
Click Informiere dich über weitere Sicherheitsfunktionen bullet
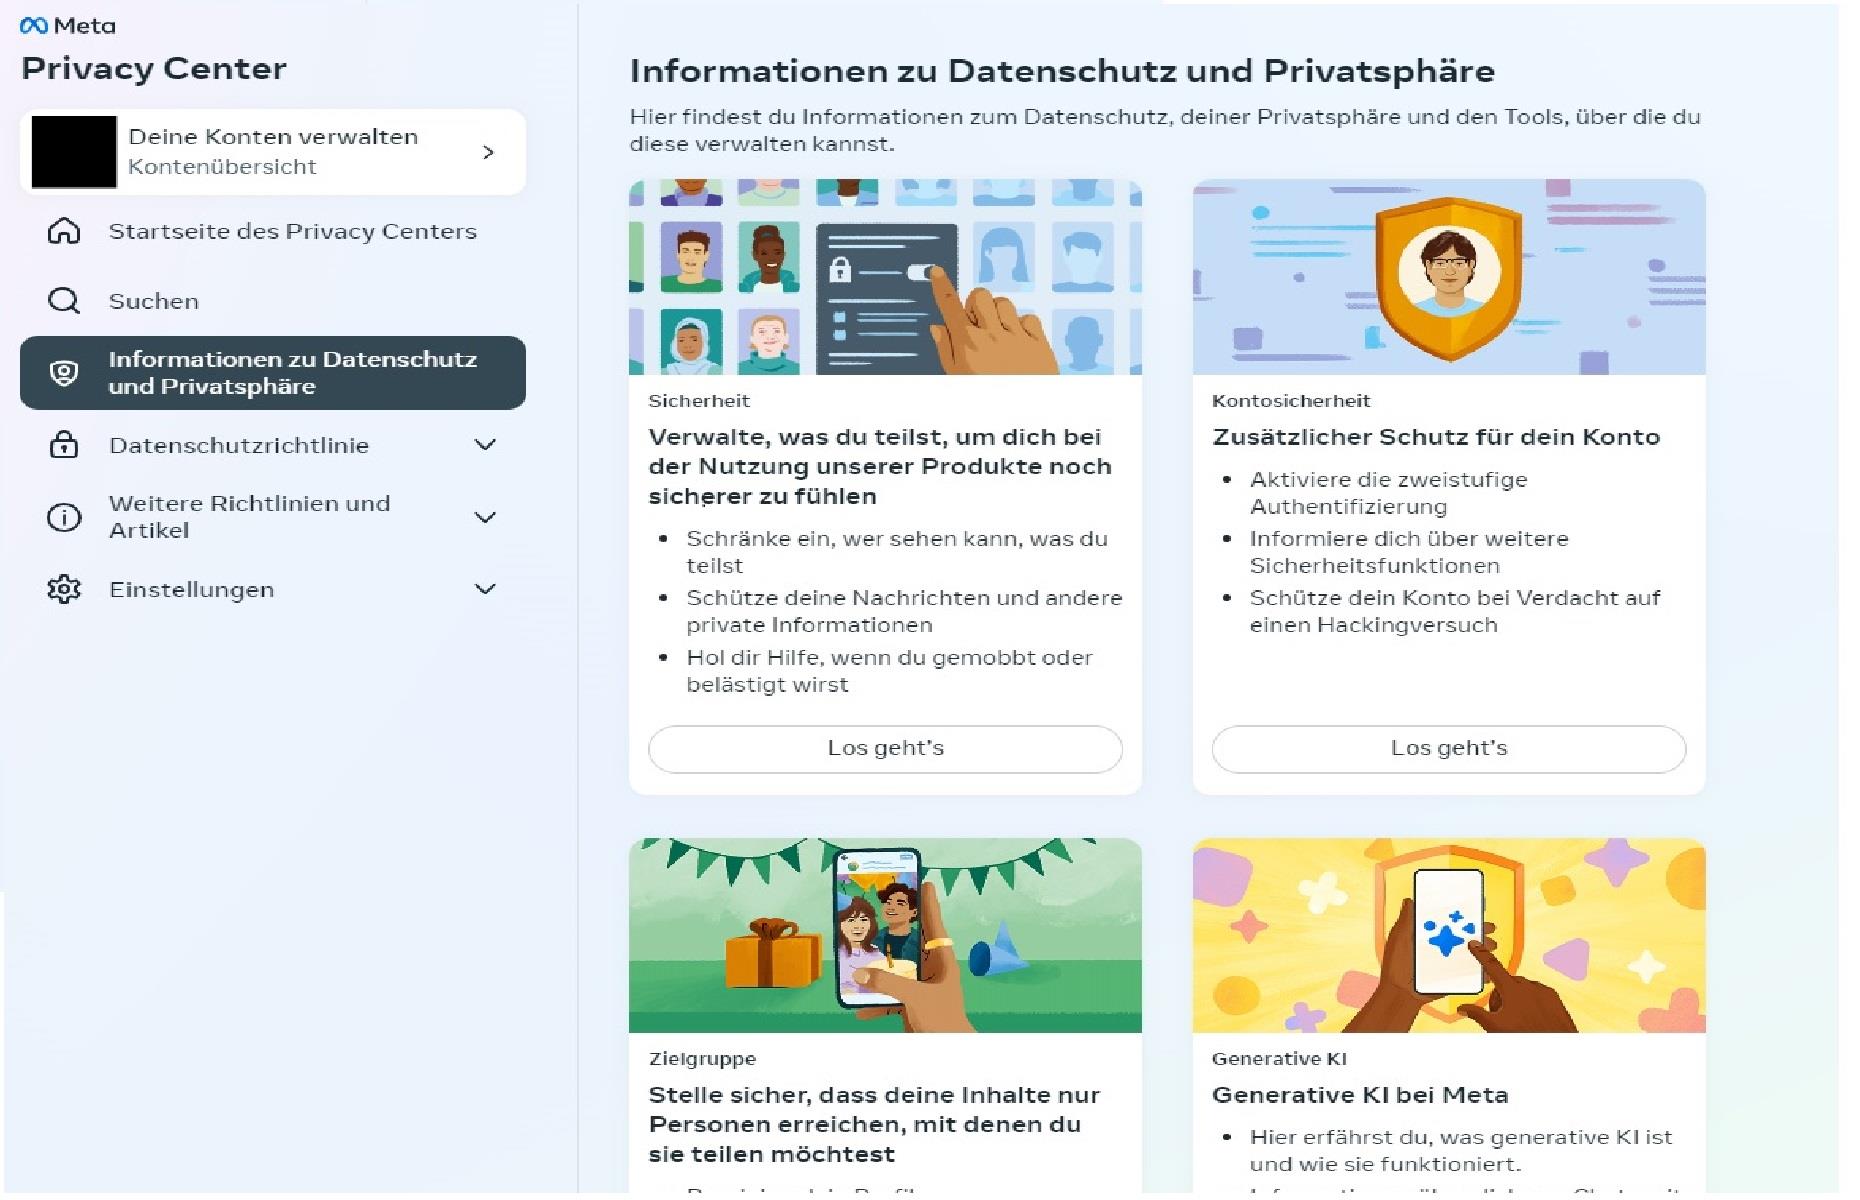1409,552
